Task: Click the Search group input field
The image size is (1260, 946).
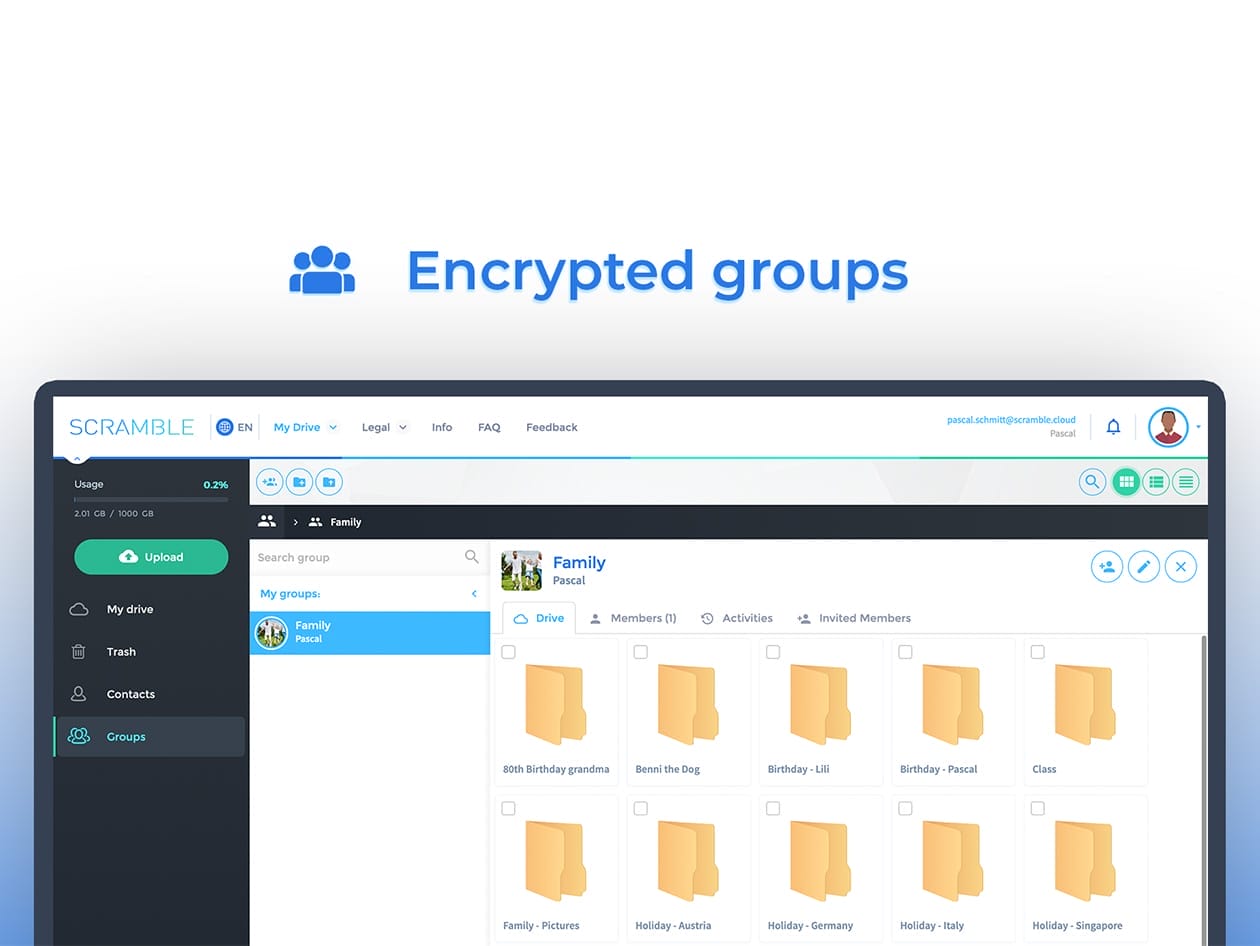Action: coord(358,557)
